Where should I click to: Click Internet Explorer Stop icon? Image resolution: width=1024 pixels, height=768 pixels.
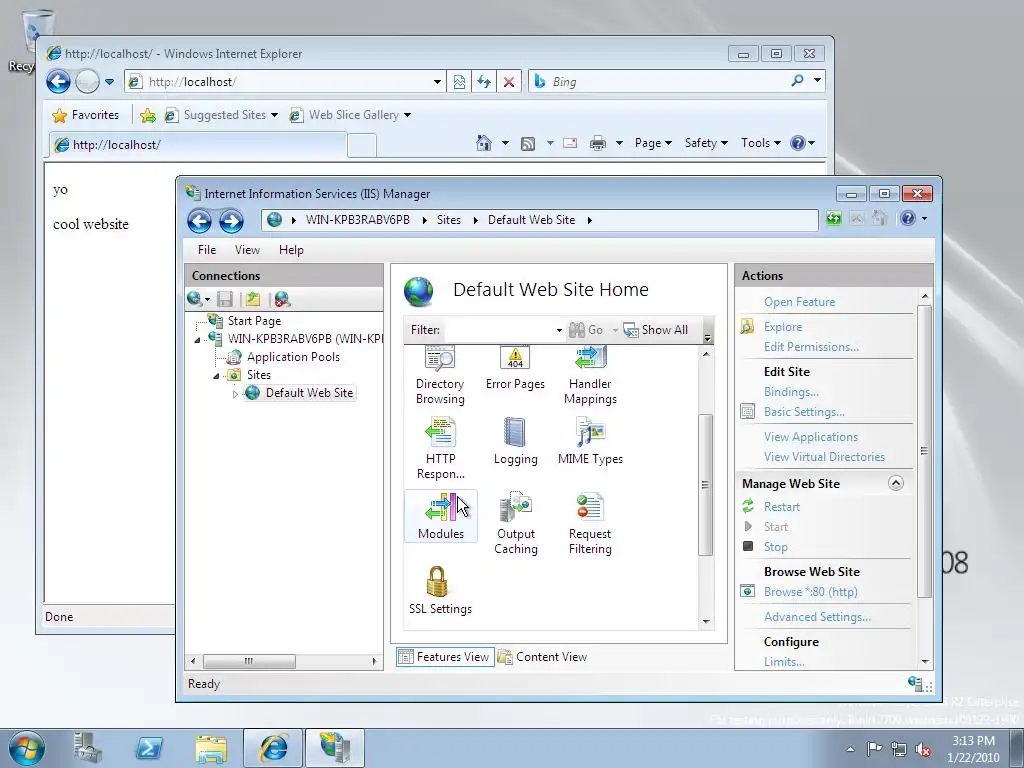[509, 82]
